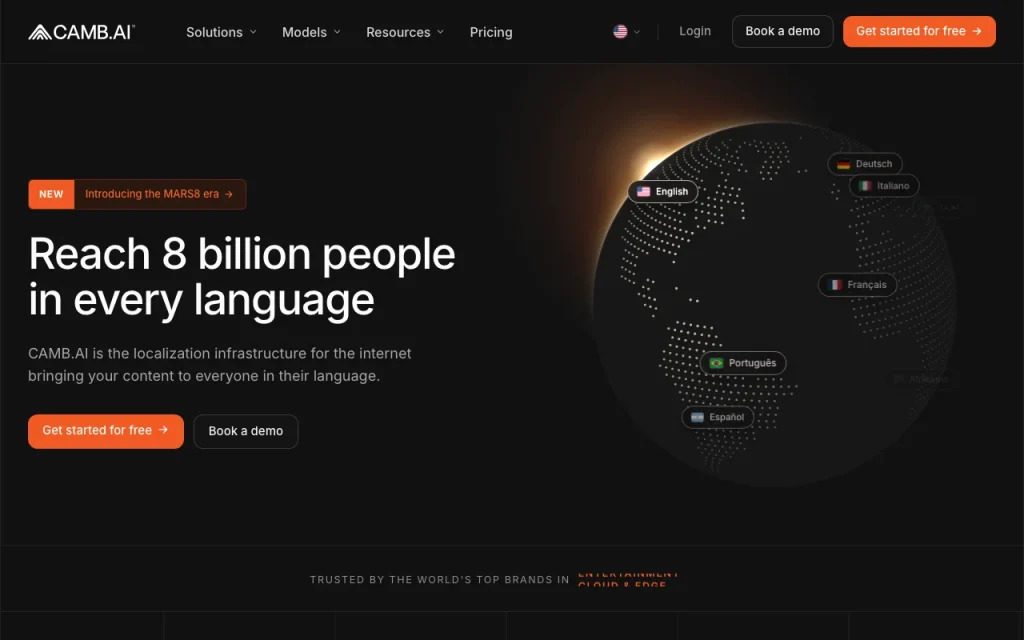Image resolution: width=1024 pixels, height=640 pixels.
Task: Open Introducing the MARS8 era announcement
Action: [x=159, y=194]
